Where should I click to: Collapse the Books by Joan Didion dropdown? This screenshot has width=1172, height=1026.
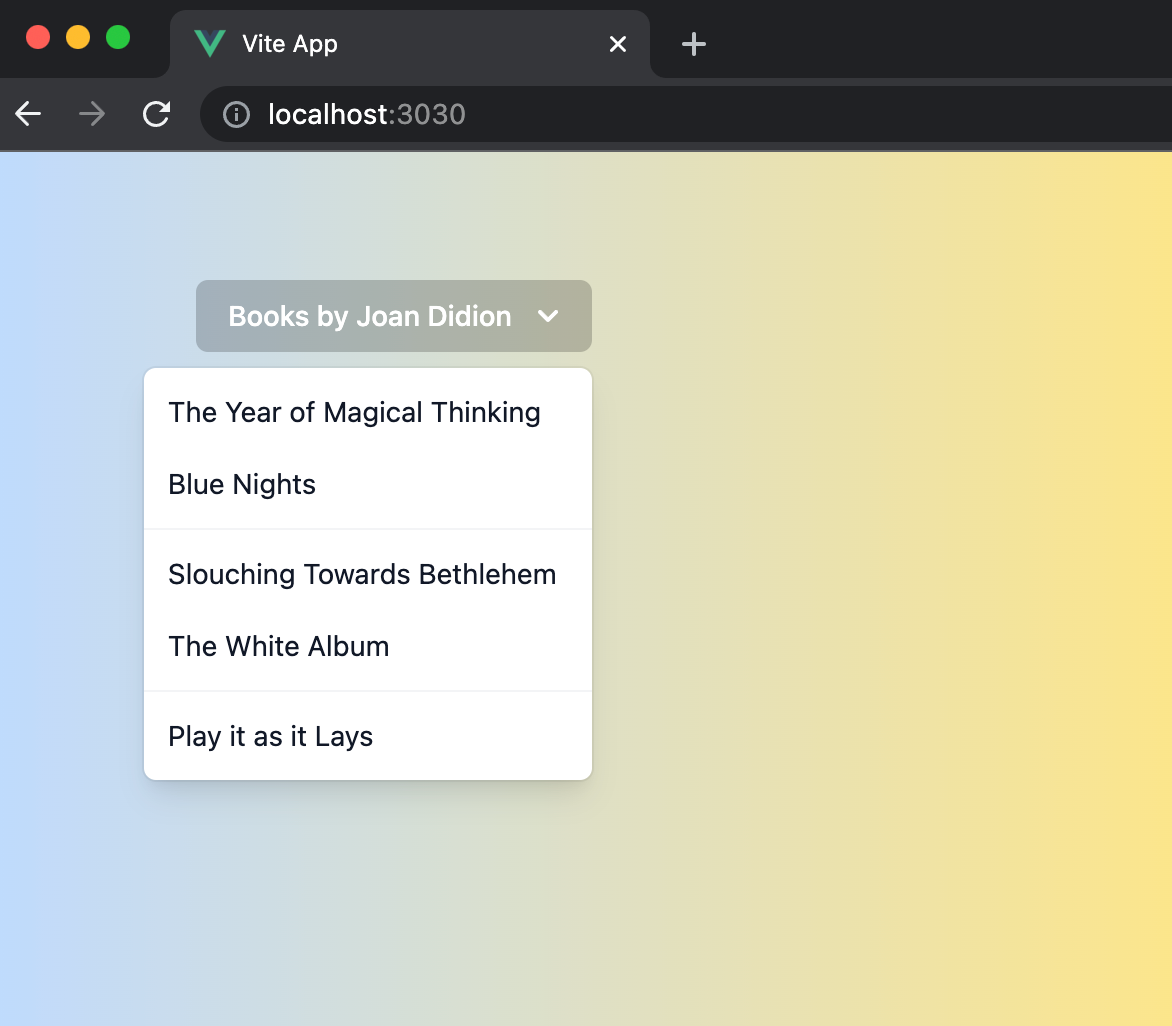click(x=393, y=316)
